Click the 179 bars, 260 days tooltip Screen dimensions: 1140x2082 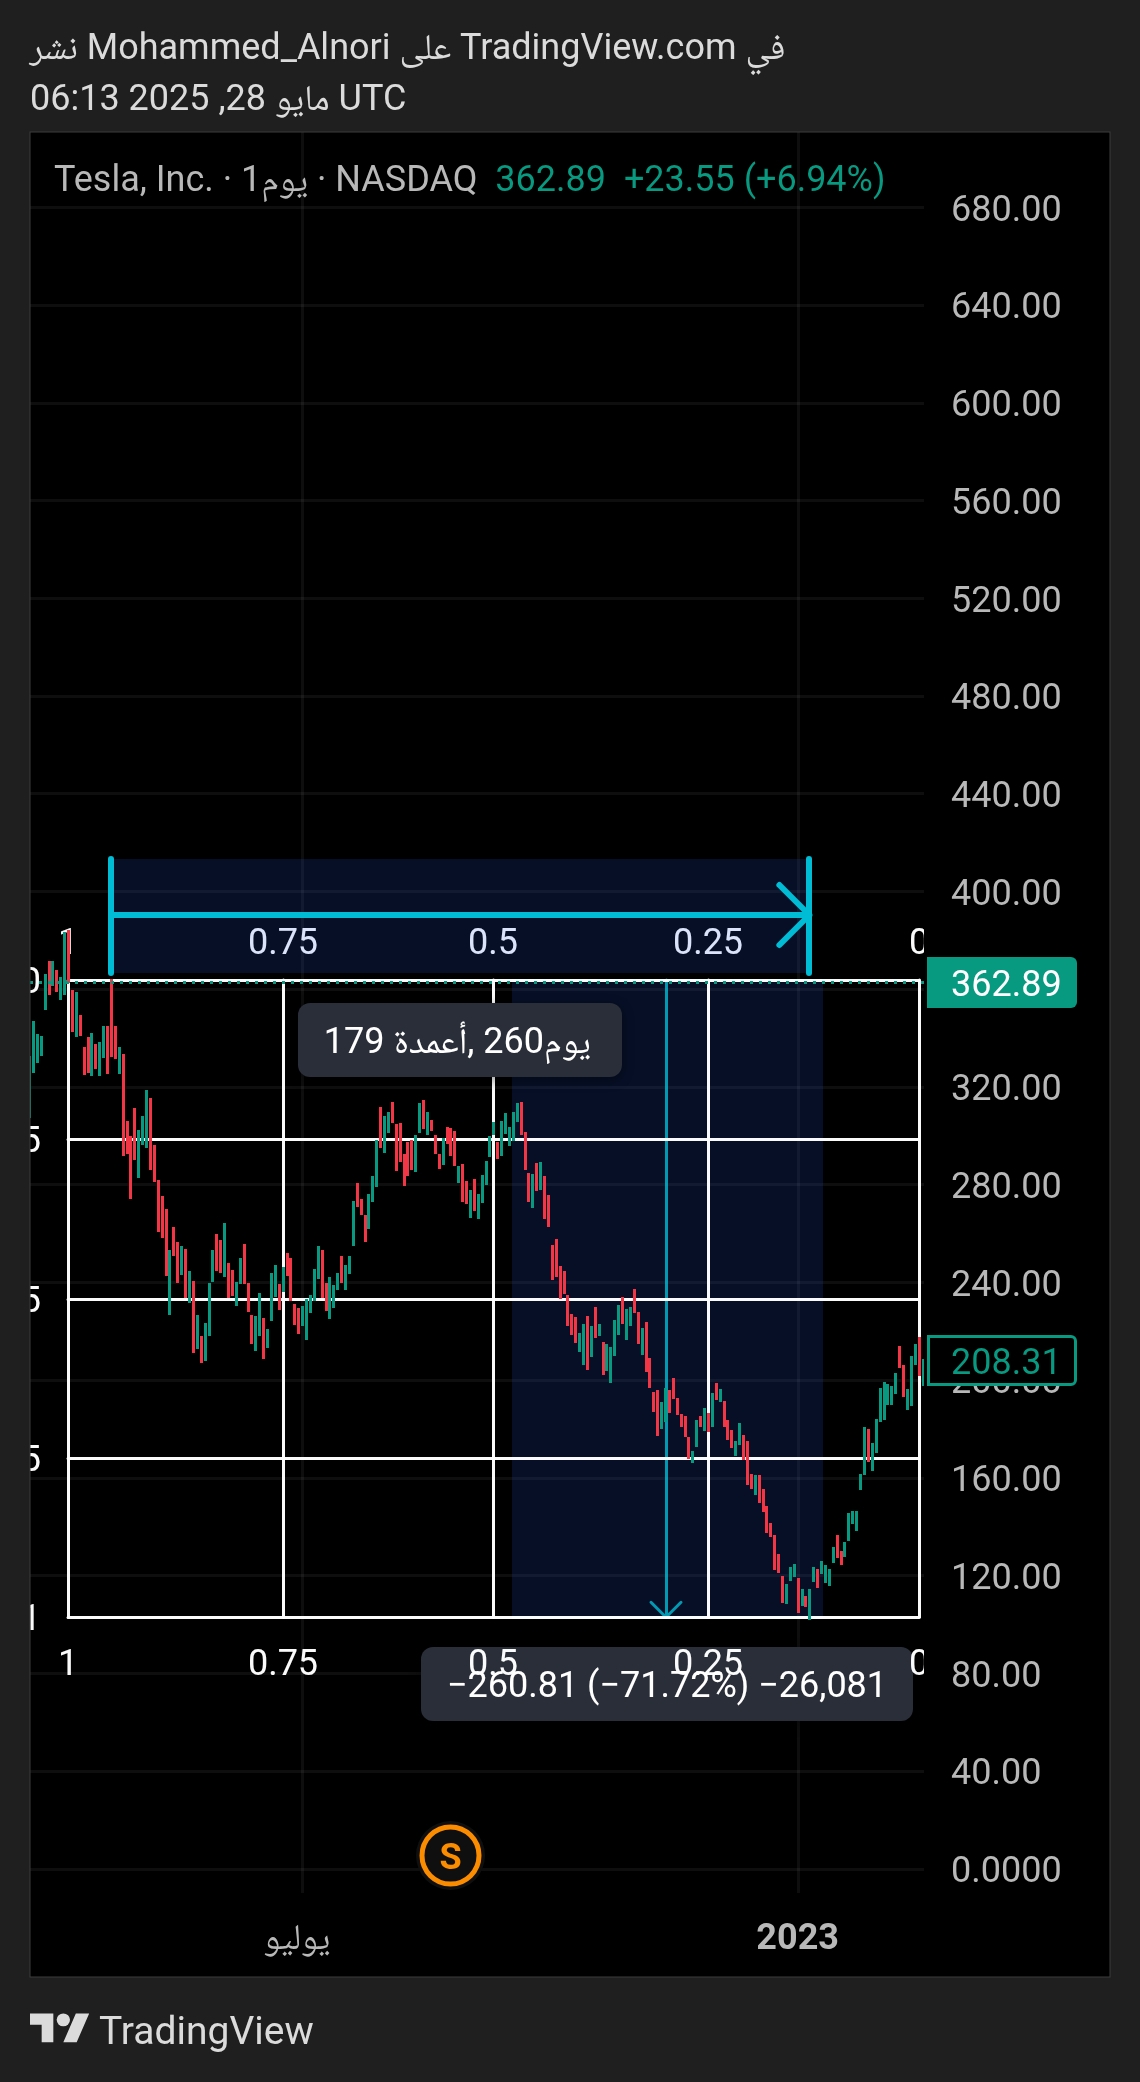460,1040
